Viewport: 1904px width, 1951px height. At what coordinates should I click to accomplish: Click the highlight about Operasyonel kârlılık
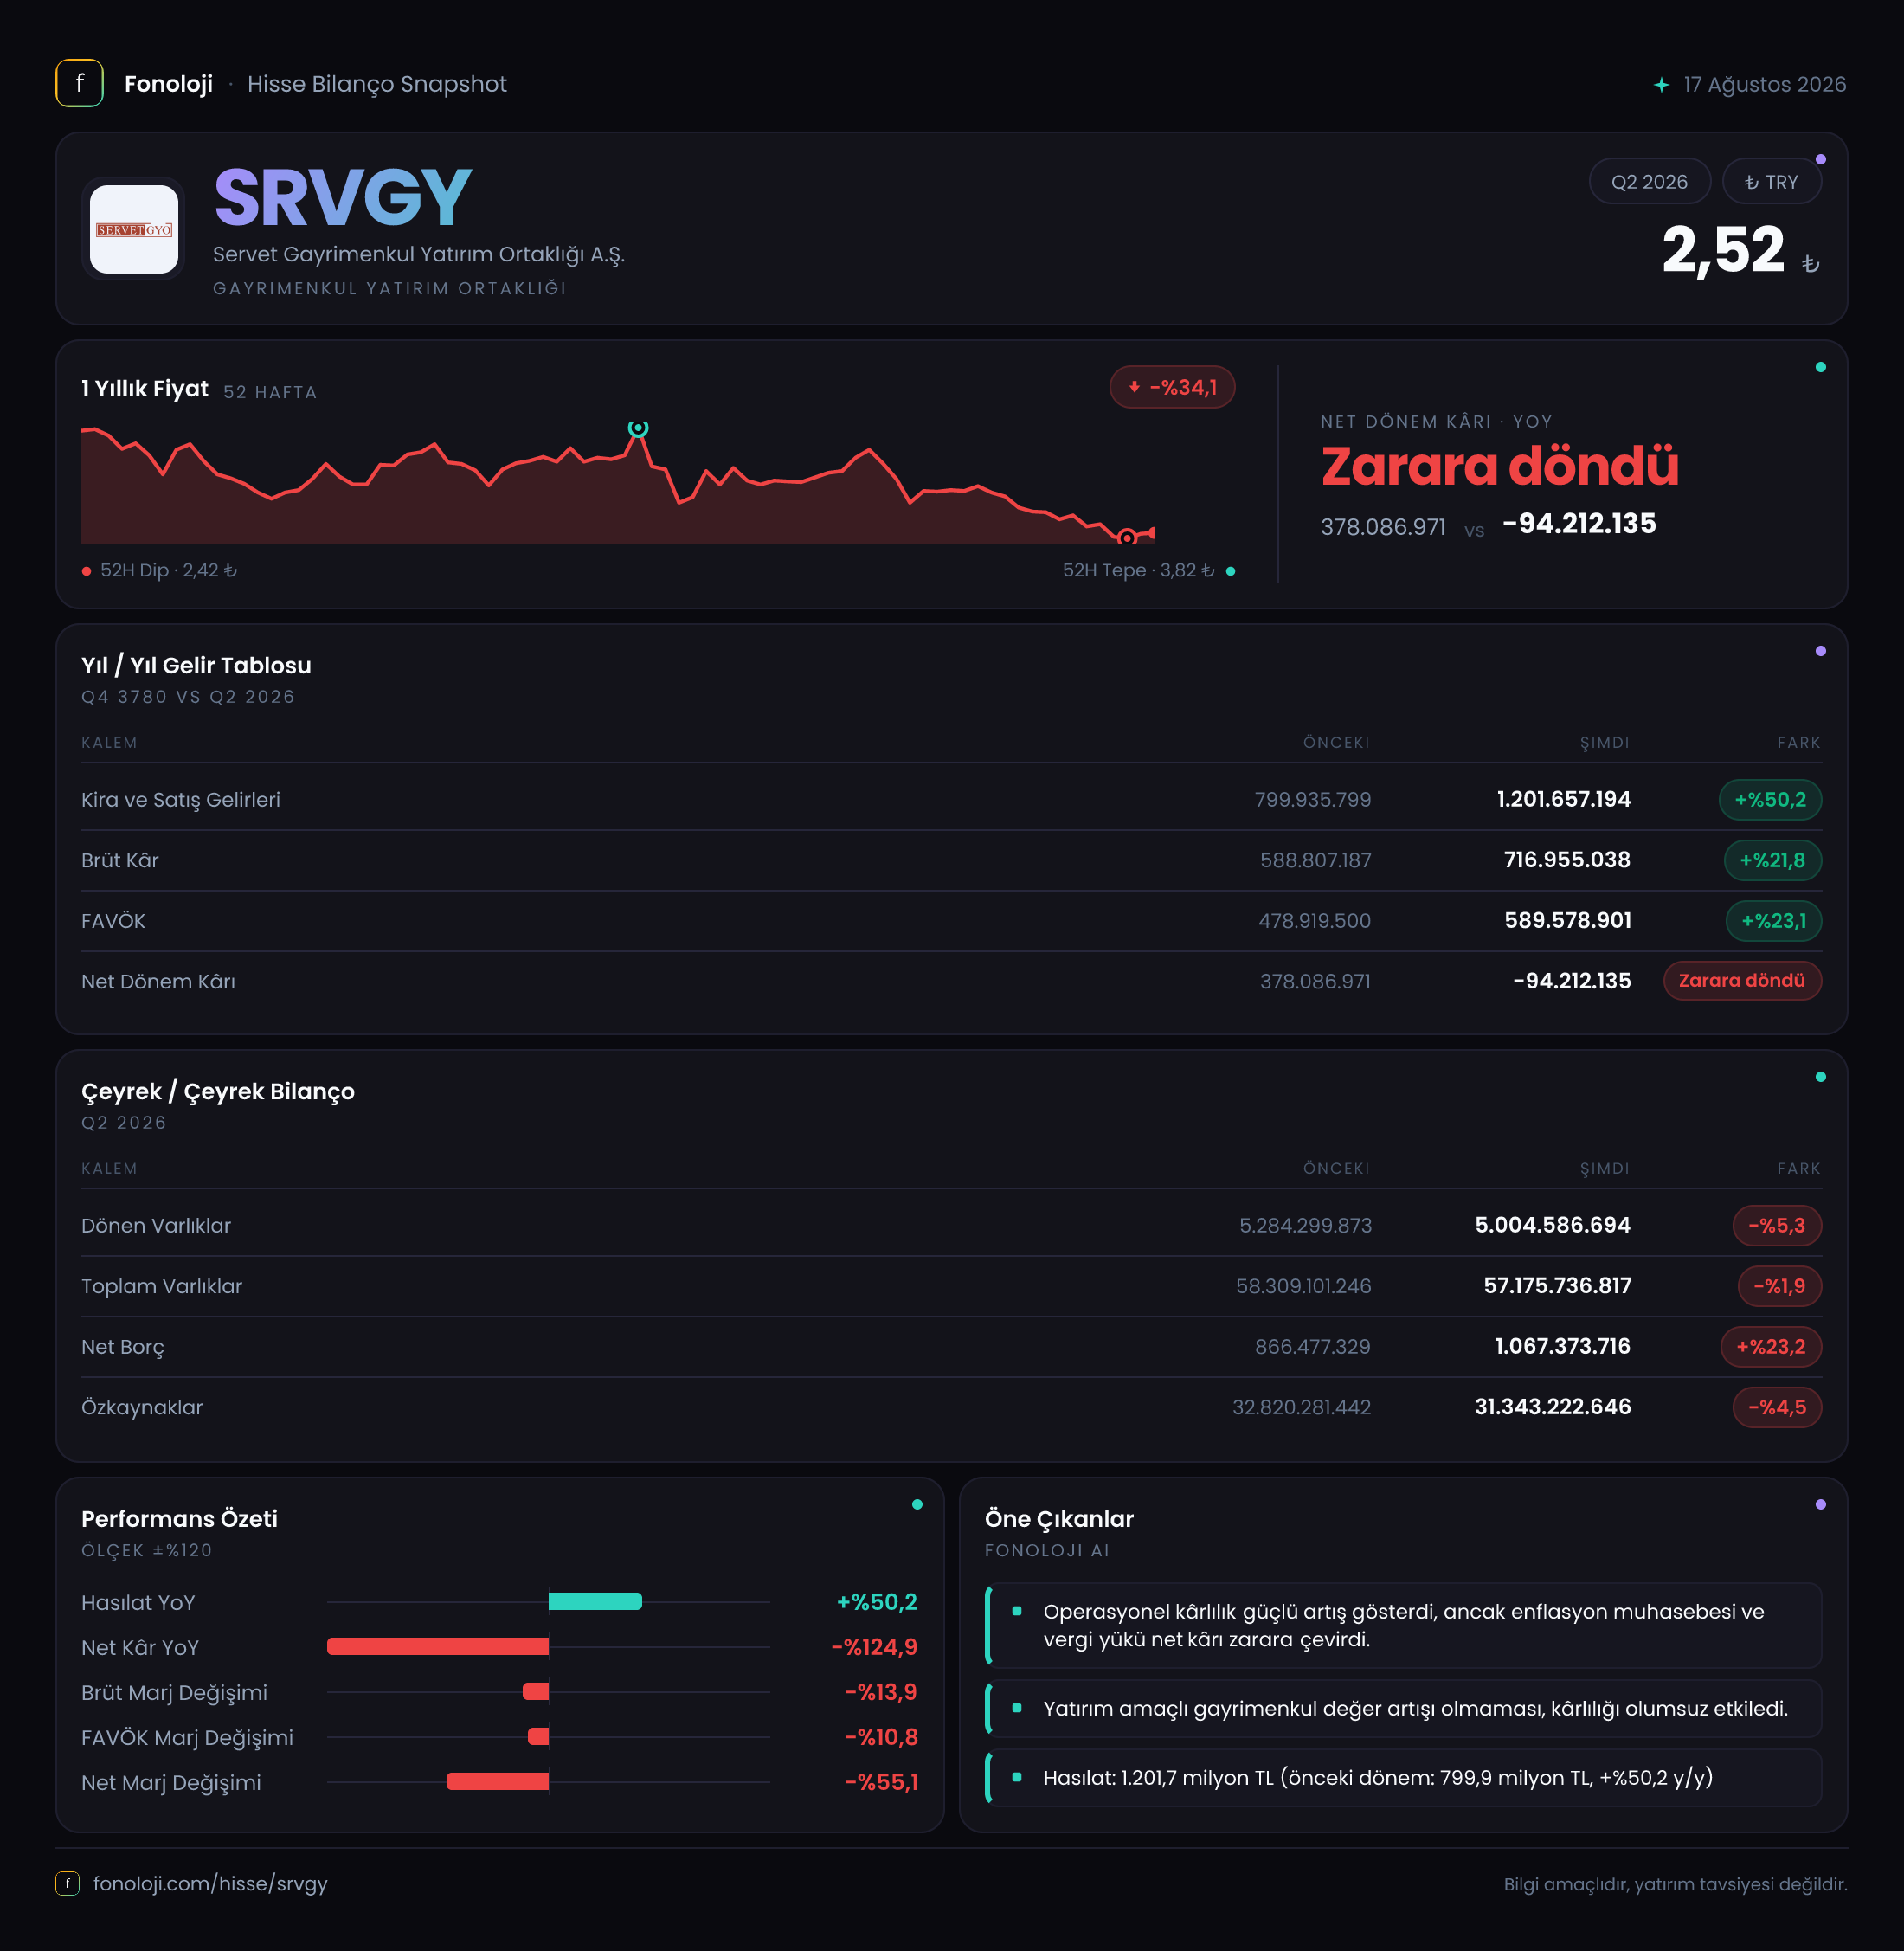click(1403, 1625)
